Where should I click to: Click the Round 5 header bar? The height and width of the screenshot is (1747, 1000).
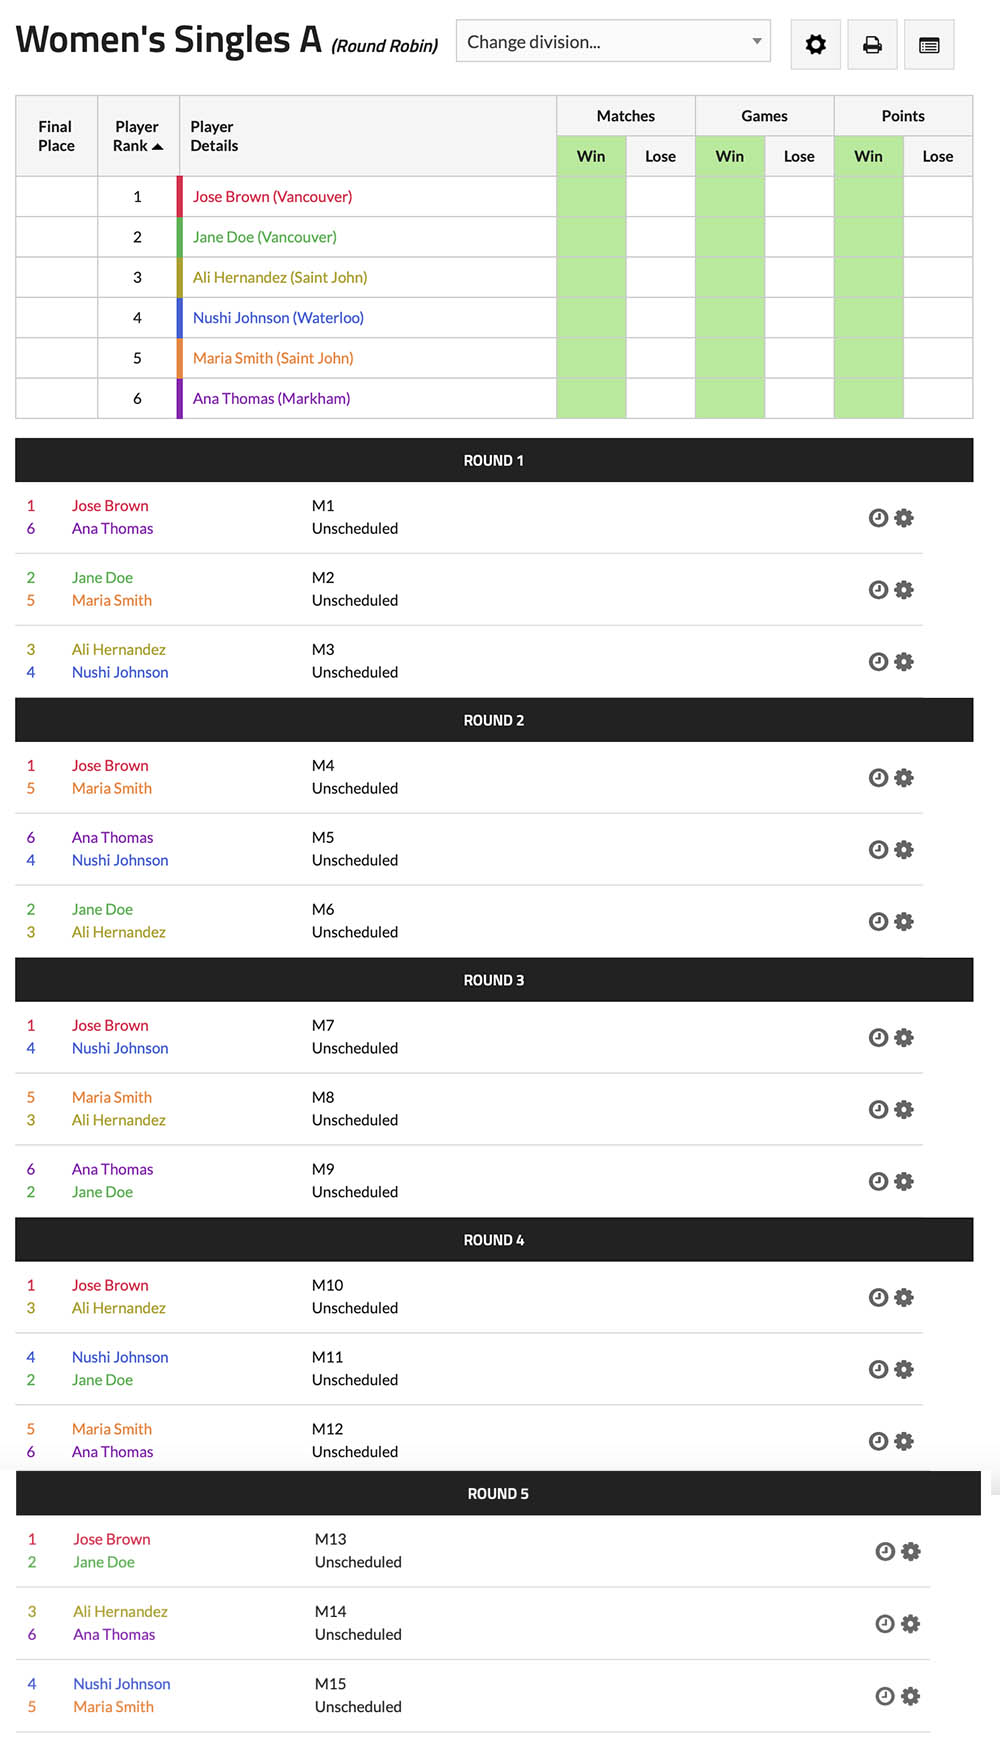[x=498, y=1494]
